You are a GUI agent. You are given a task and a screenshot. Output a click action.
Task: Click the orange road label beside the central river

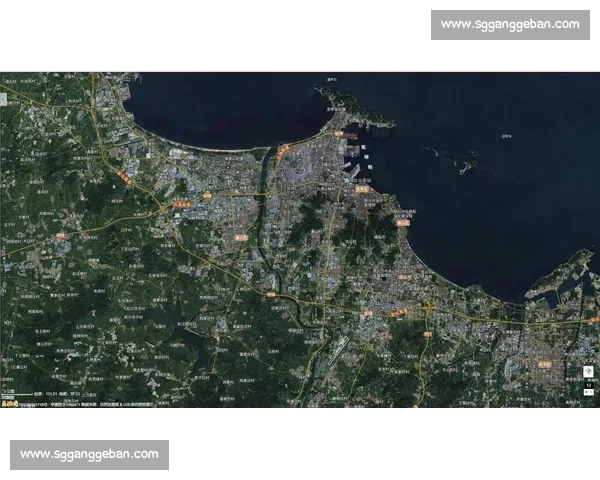point(240,236)
